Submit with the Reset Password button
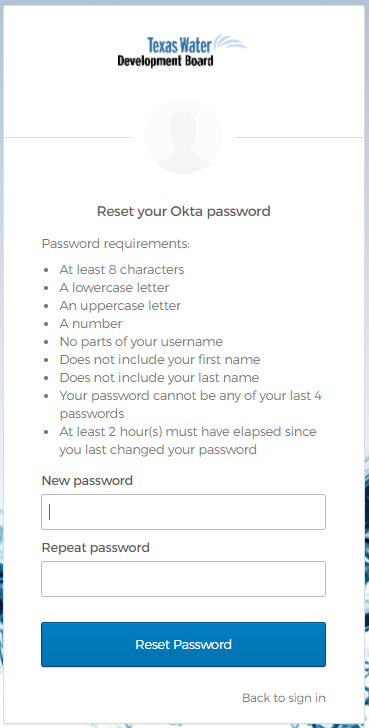369x728 pixels. pos(183,645)
